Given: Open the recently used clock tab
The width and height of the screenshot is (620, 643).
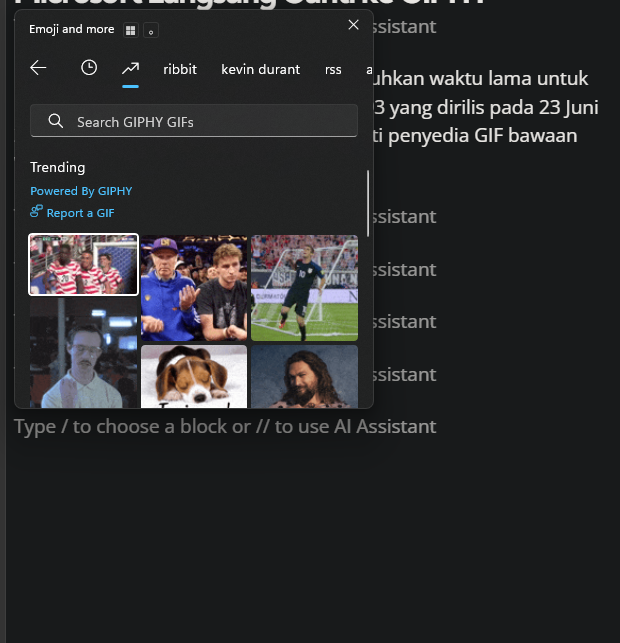Looking at the screenshot, I should pos(89,68).
